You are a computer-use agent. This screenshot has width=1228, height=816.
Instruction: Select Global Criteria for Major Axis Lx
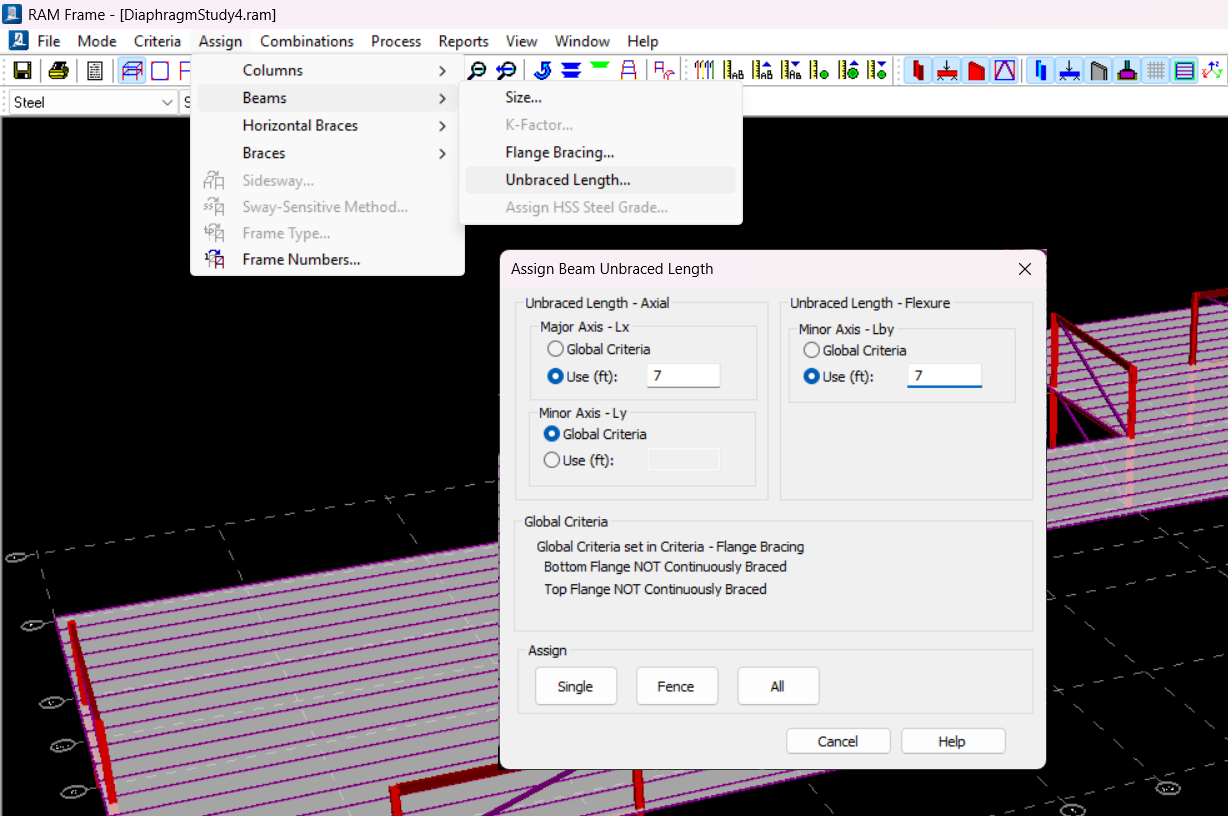[x=556, y=349]
